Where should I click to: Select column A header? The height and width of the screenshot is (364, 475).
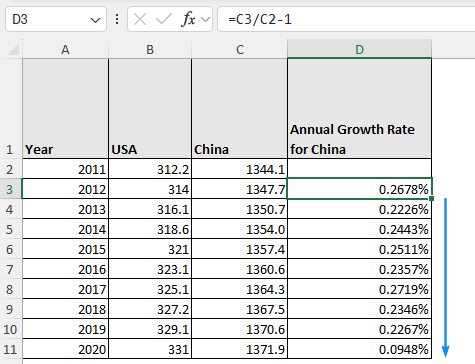[x=65, y=49]
